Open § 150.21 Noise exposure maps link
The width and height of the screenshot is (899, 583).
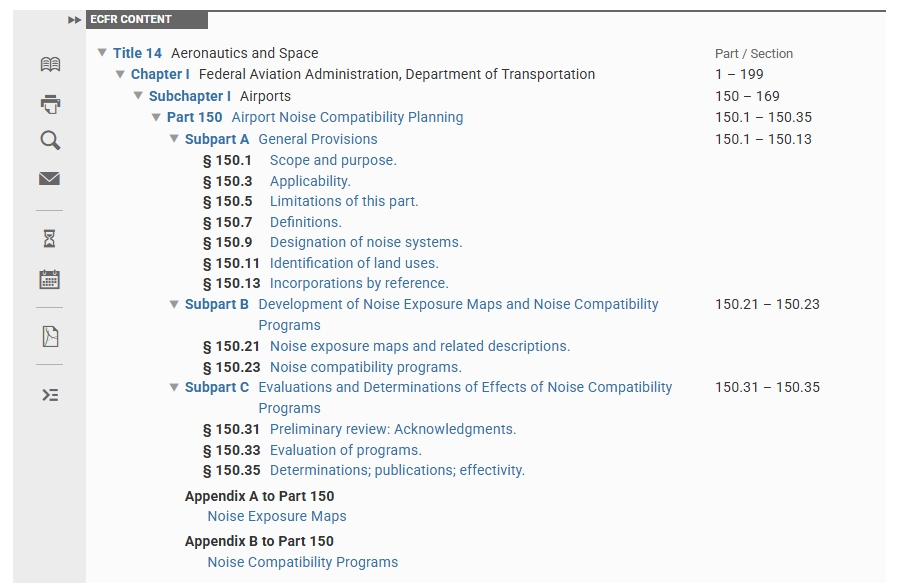tap(419, 346)
